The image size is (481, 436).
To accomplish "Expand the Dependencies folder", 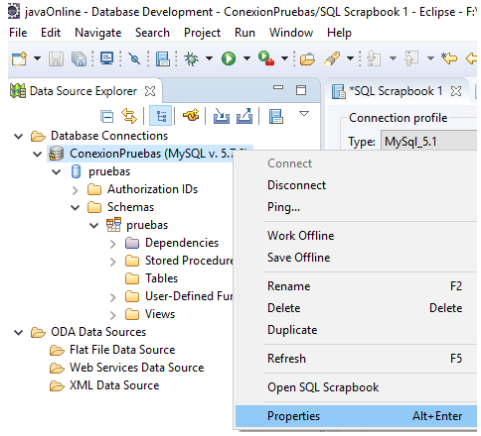I will click(113, 244).
